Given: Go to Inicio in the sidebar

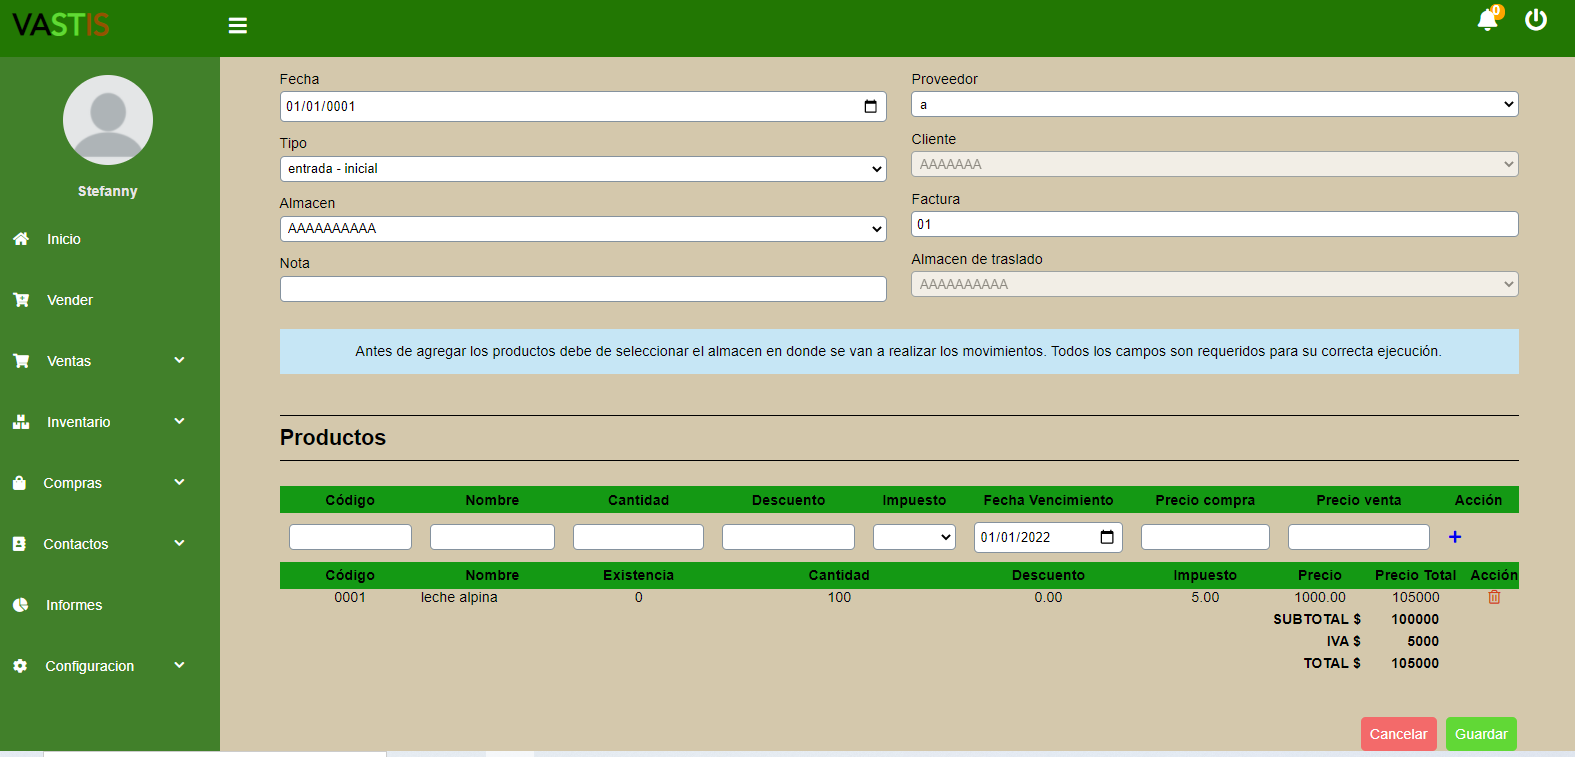Looking at the screenshot, I should pyautogui.click(x=64, y=239).
